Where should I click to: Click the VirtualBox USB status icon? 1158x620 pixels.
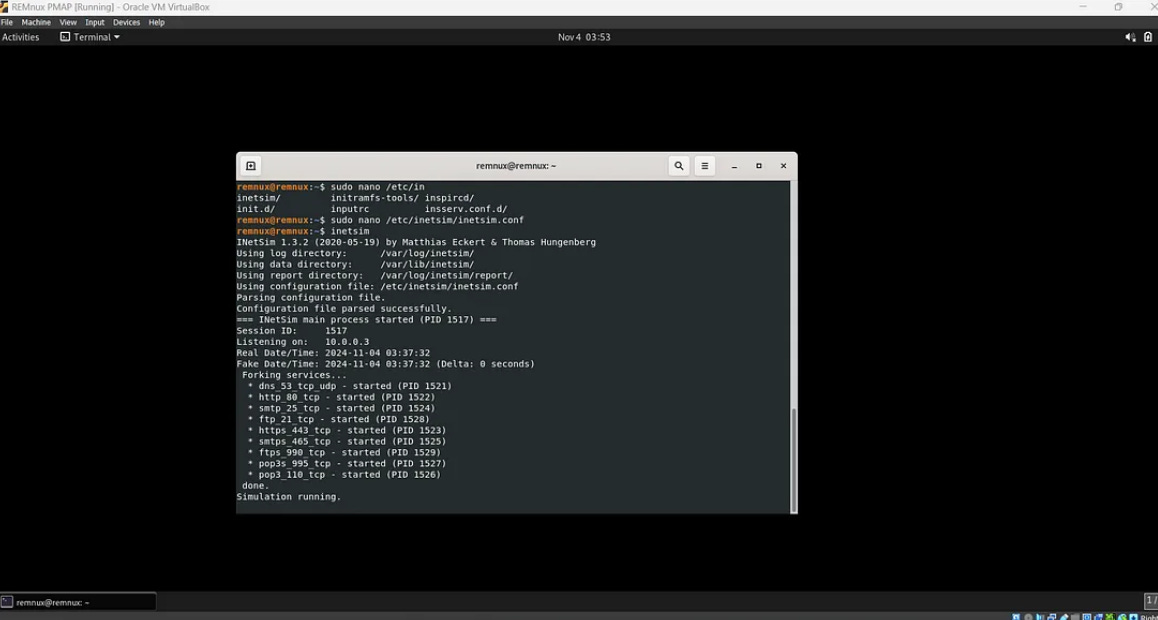coord(1063,616)
